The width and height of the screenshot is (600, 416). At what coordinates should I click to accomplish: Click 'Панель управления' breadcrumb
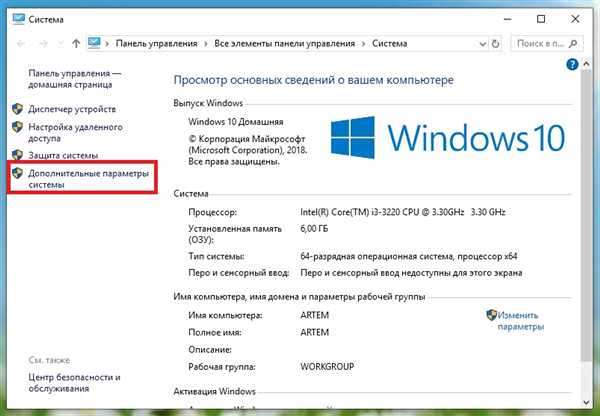pyautogui.click(x=157, y=44)
